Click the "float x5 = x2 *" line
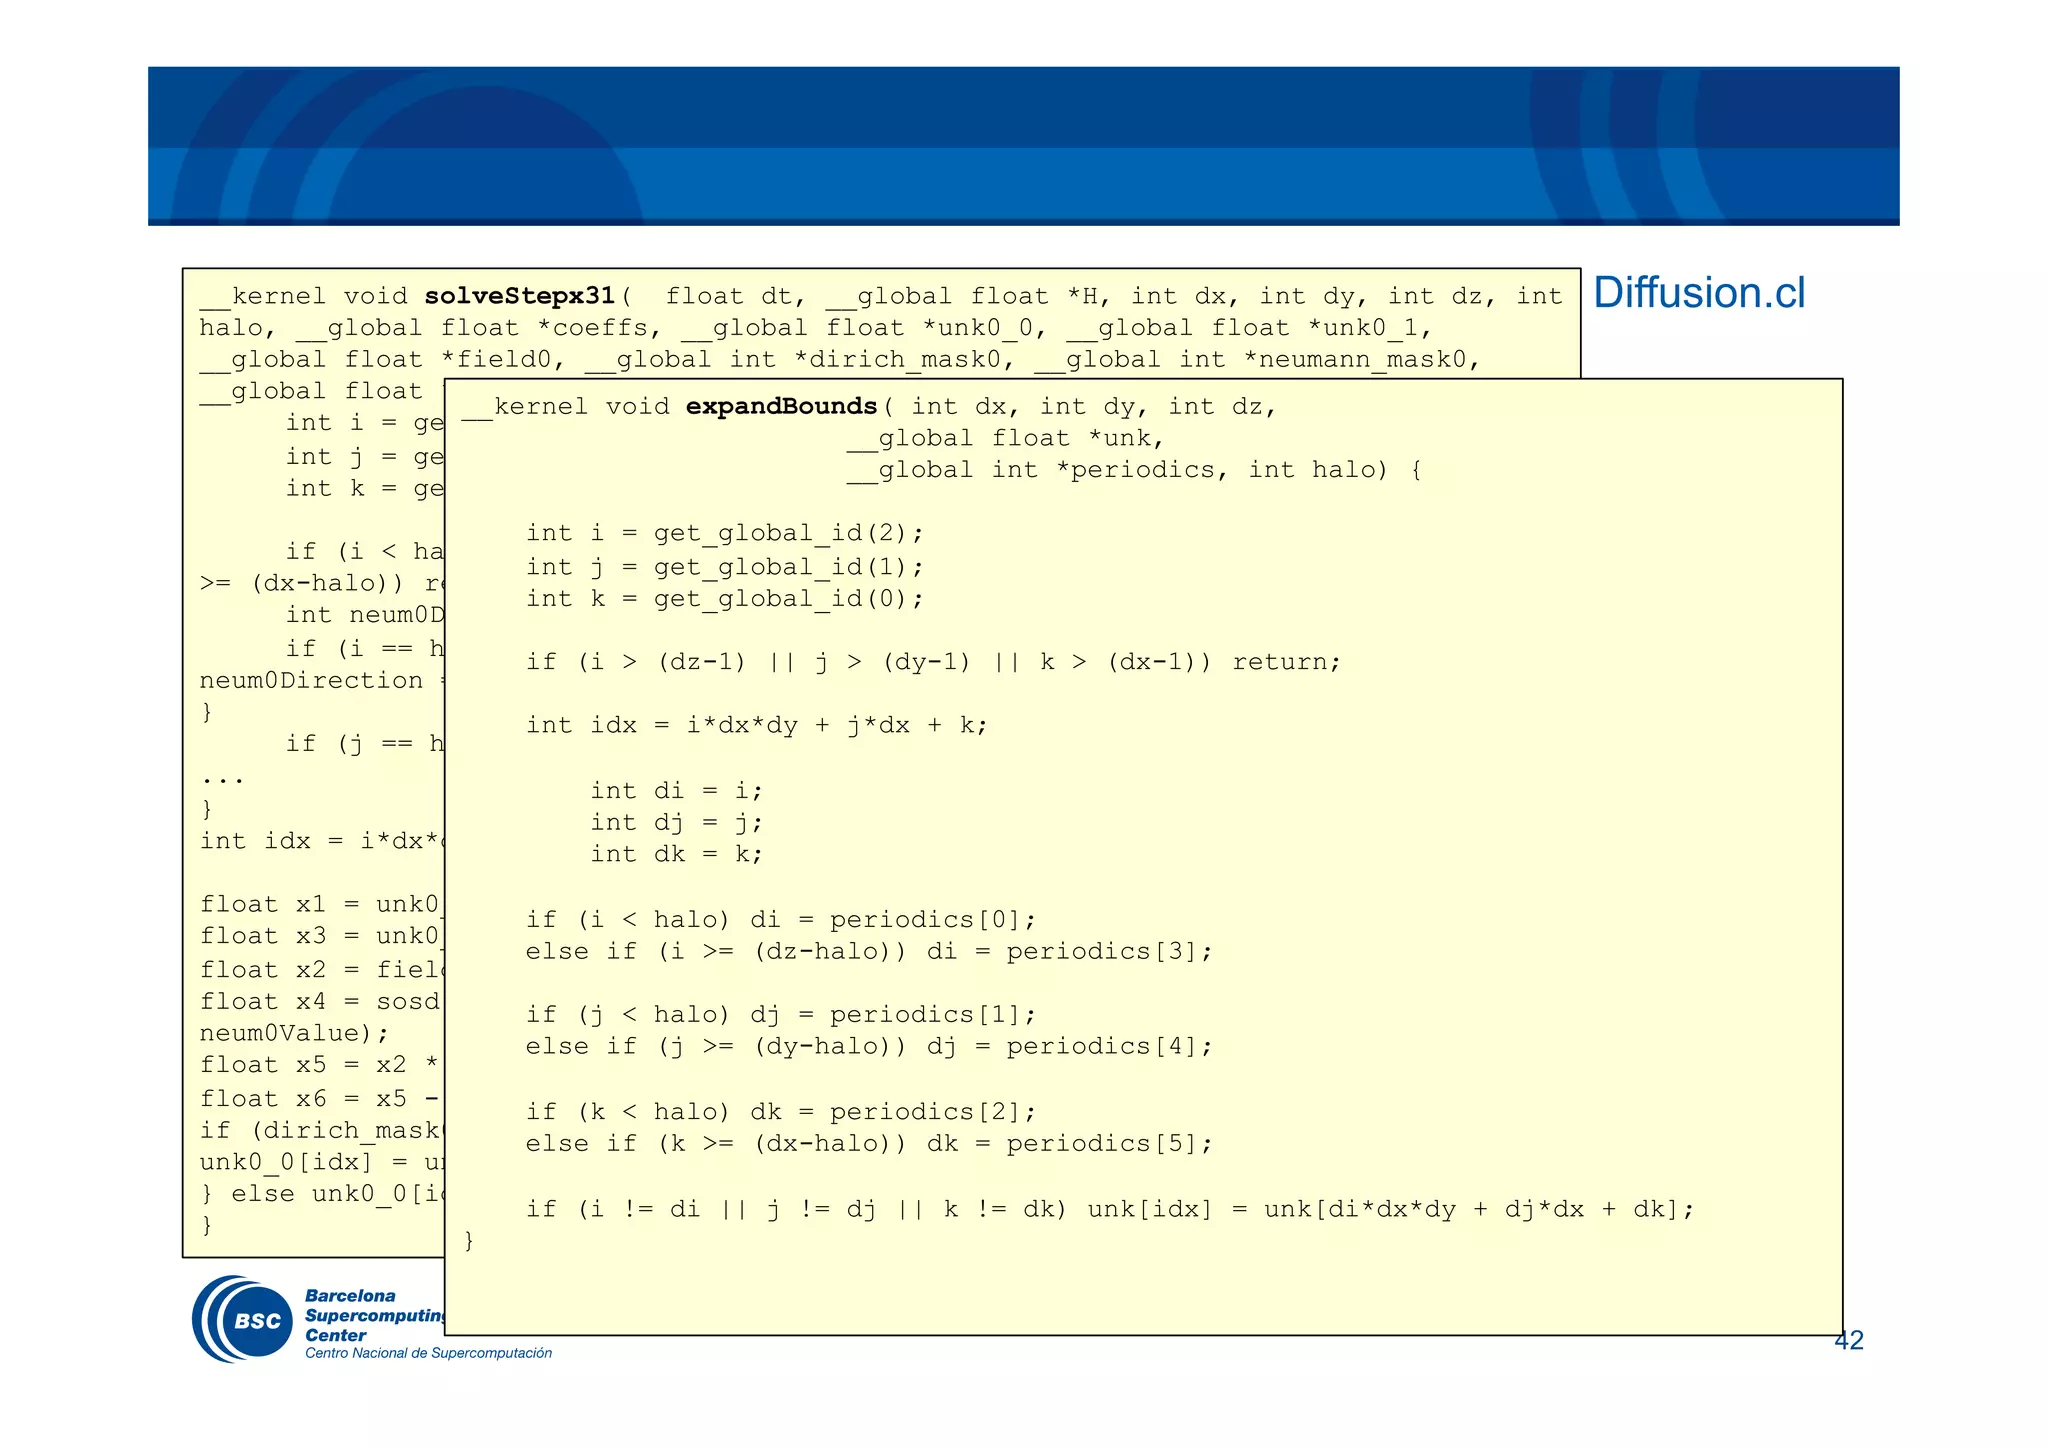This screenshot has width=2048, height=1447. (x=320, y=1065)
